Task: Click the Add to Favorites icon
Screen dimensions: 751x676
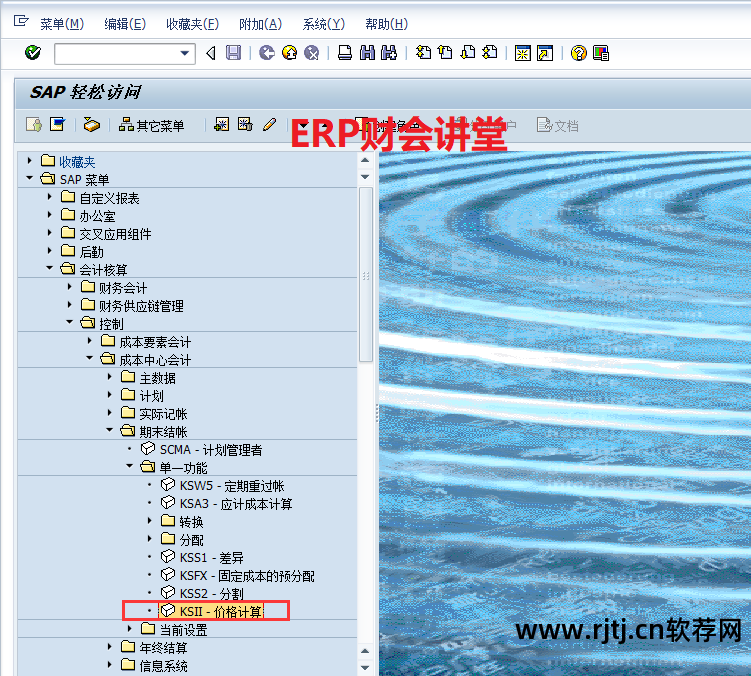Action: pyautogui.click(x=222, y=125)
